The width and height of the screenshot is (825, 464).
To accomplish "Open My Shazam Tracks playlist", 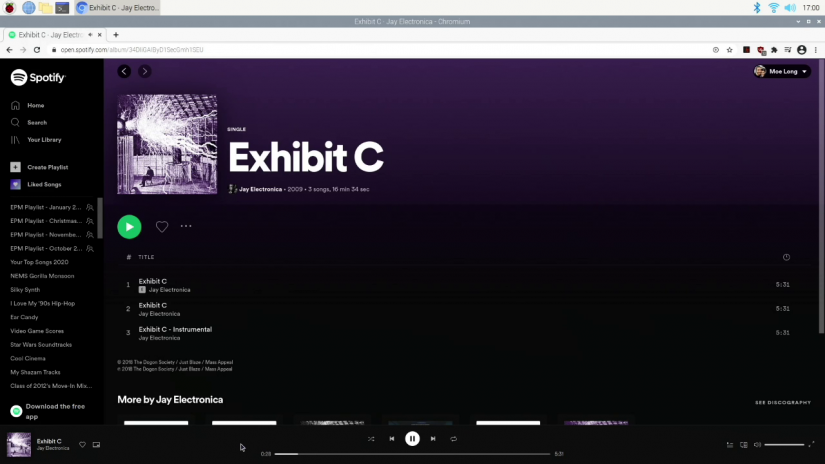I will 35,372.
